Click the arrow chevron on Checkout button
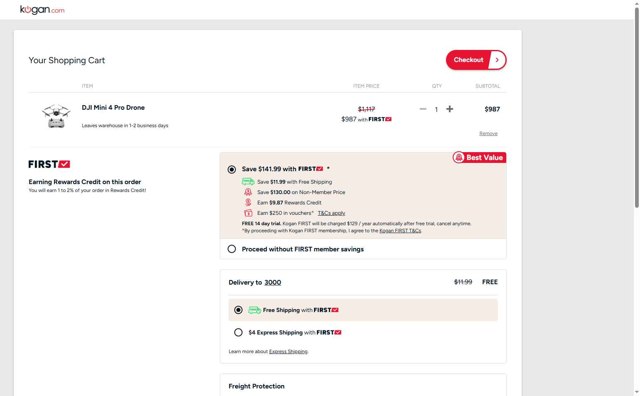Image resolution: width=640 pixels, height=396 pixels. pyautogui.click(x=497, y=60)
